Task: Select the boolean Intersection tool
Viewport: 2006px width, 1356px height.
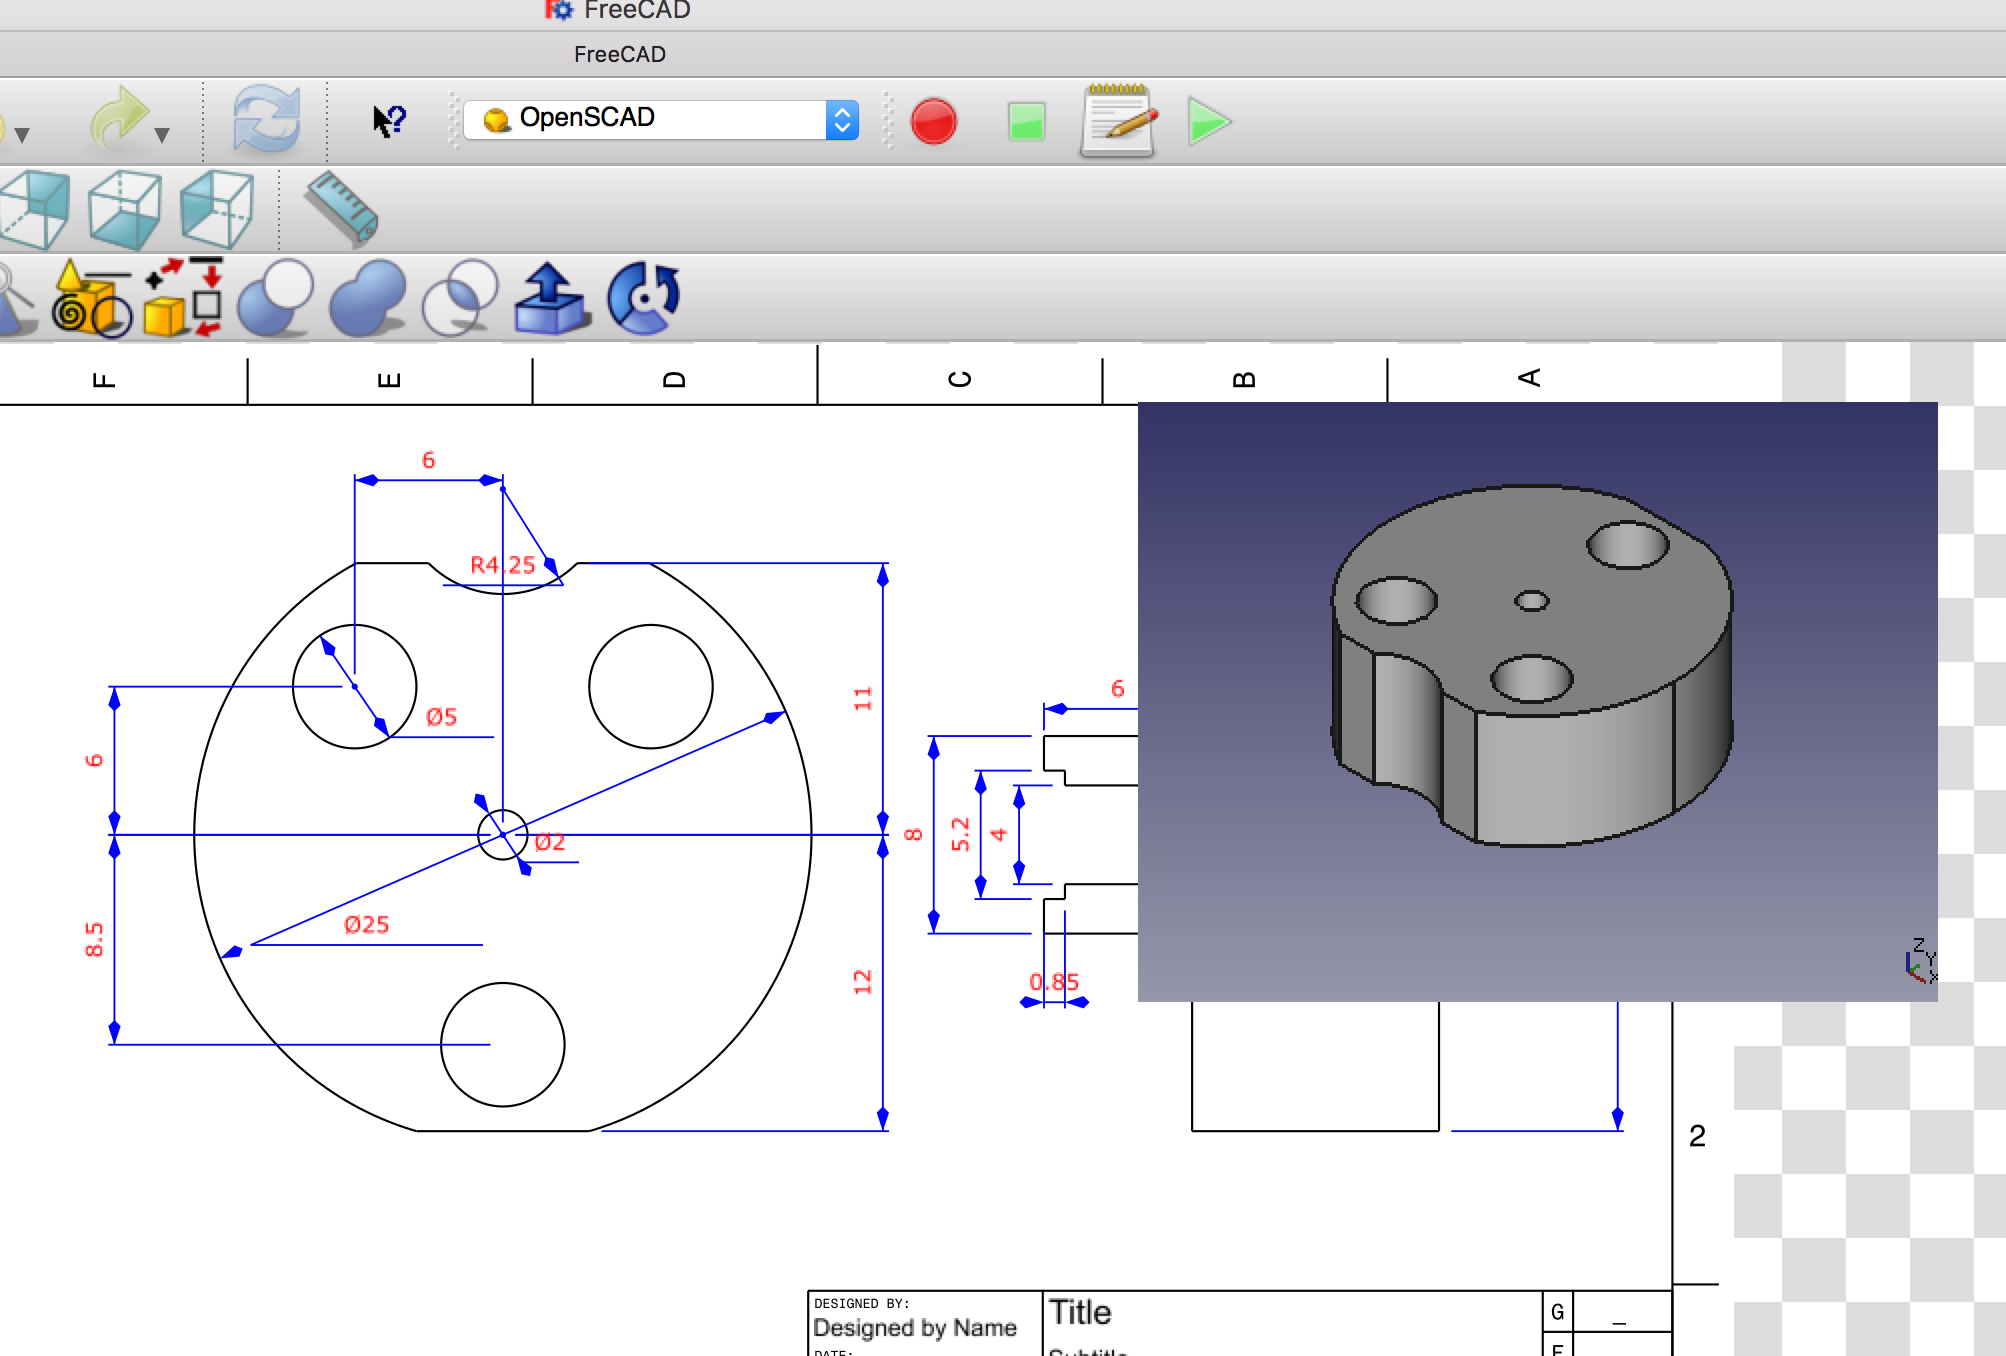Action: pyautogui.click(x=460, y=297)
